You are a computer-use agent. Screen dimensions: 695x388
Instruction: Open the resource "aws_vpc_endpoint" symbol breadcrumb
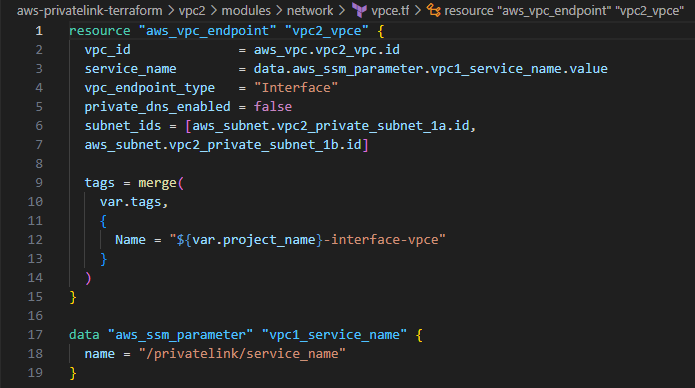(x=564, y=10)
